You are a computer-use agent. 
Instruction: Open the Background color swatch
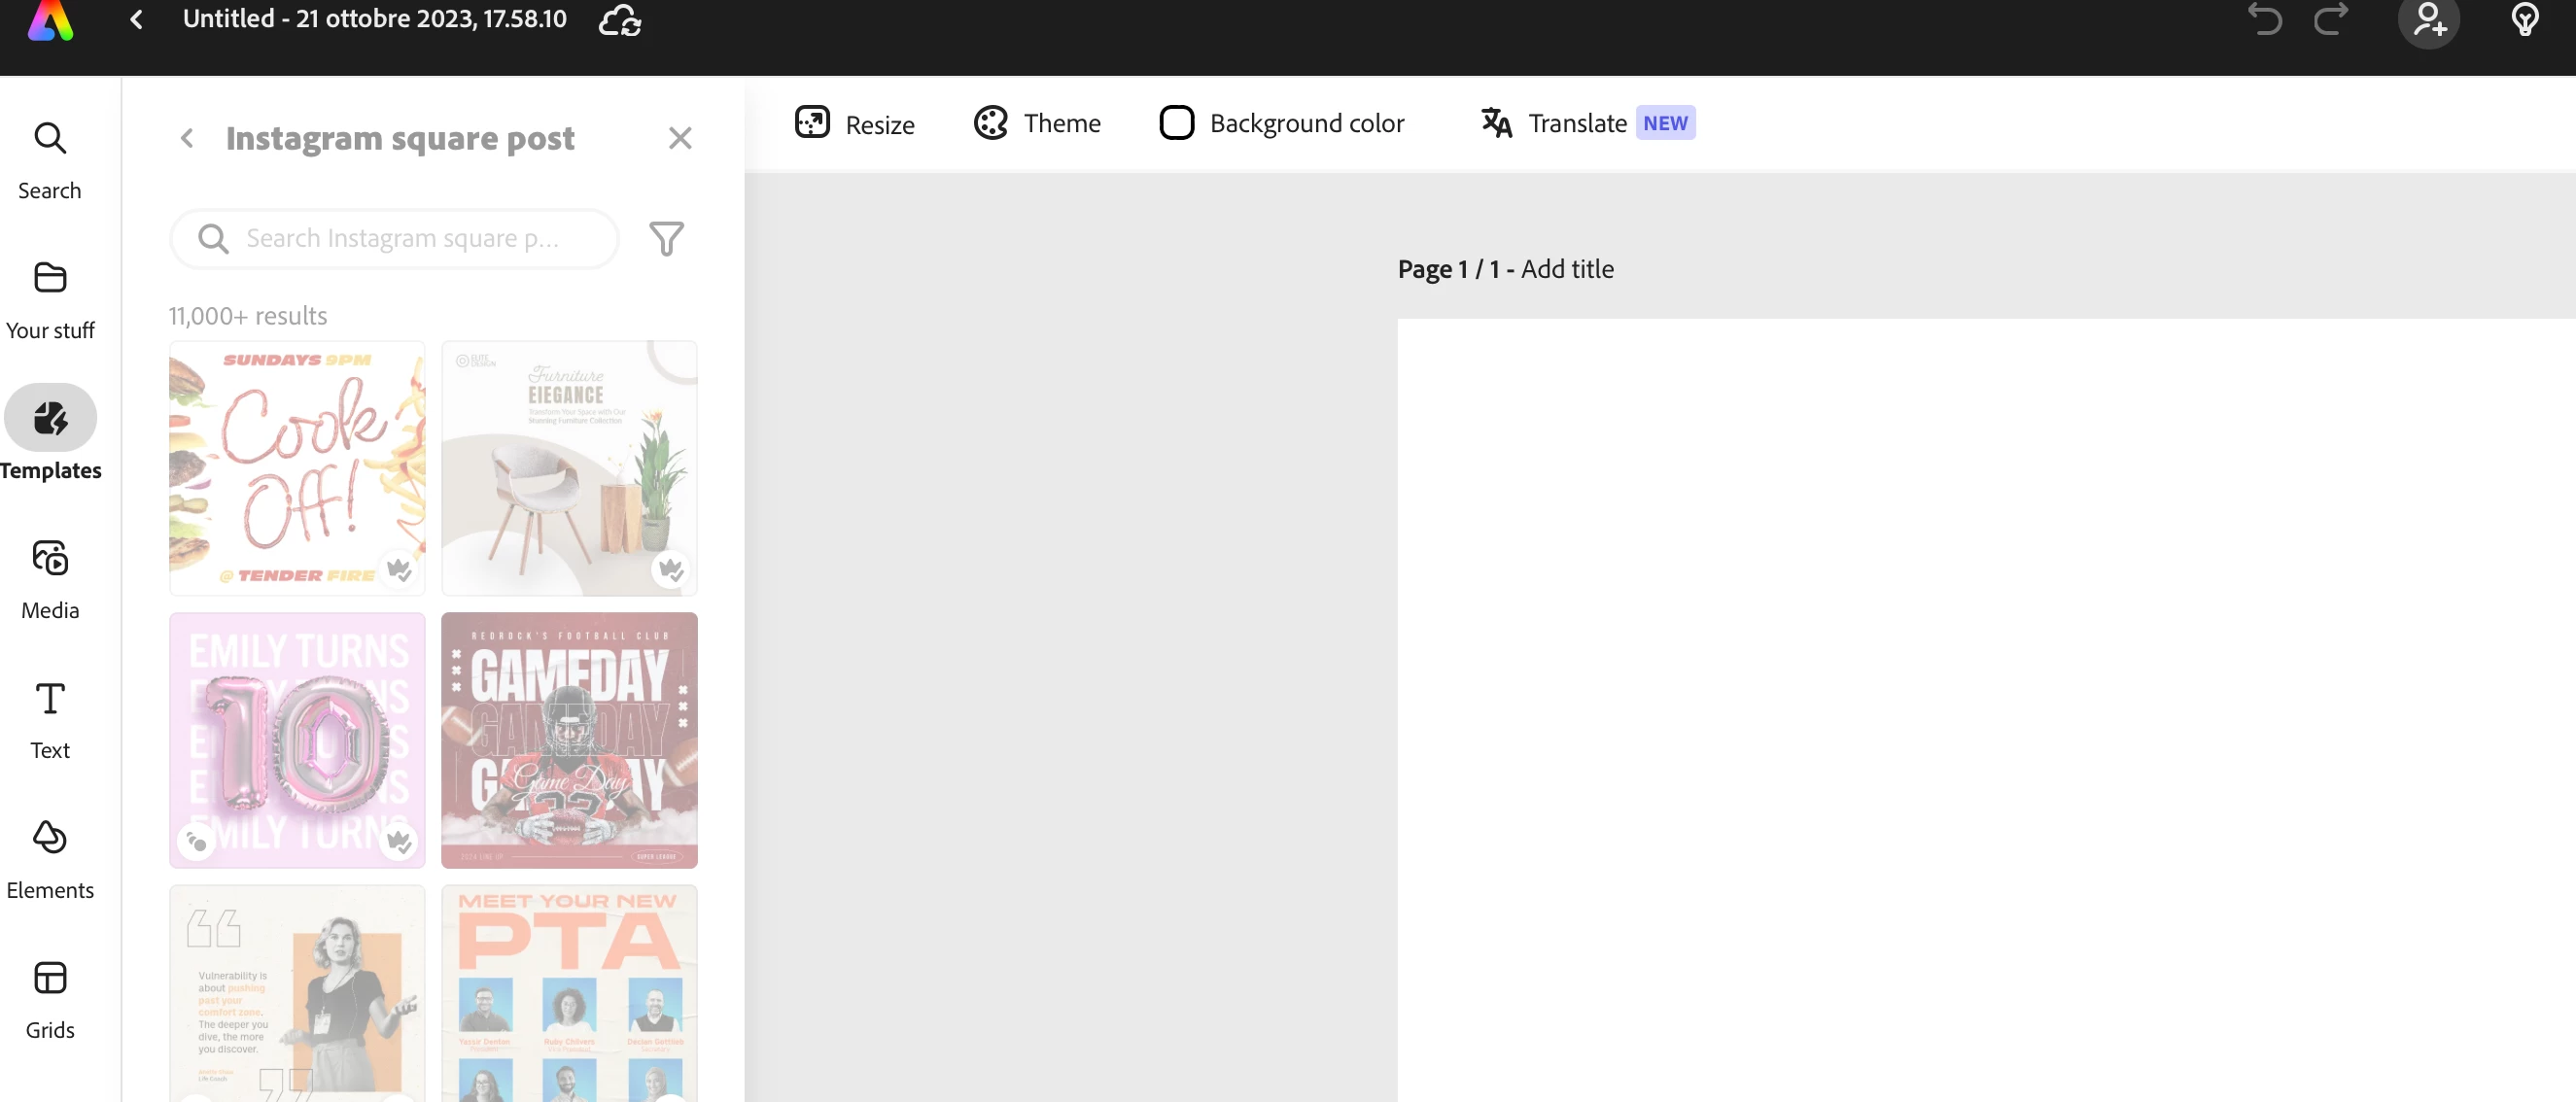[1177, 123]
